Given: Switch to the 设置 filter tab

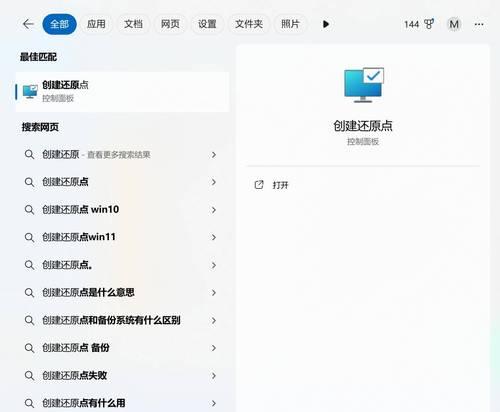Looking at the screenshot, I should (207, 24).
